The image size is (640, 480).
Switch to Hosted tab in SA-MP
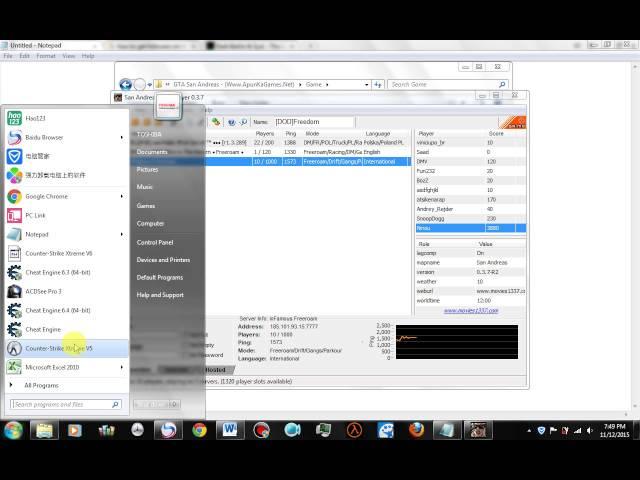coord(216,370)
